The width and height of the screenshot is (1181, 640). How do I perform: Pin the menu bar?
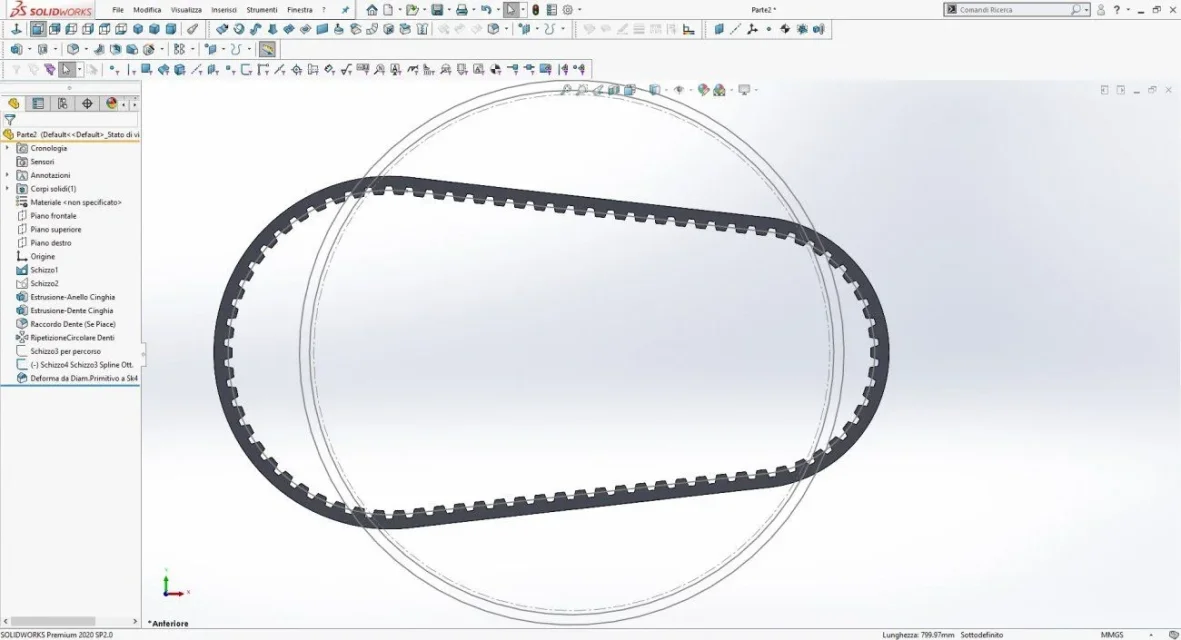point(345,10)
